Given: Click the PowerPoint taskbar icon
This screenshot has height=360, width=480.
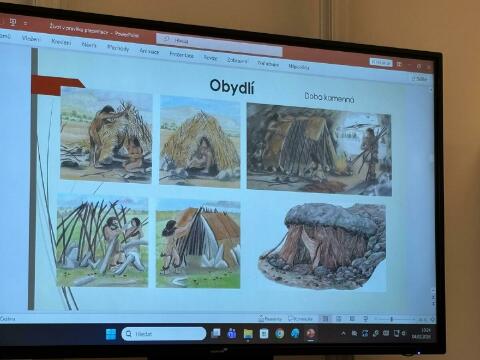Looking at the screenshot, I should point(311,333).
